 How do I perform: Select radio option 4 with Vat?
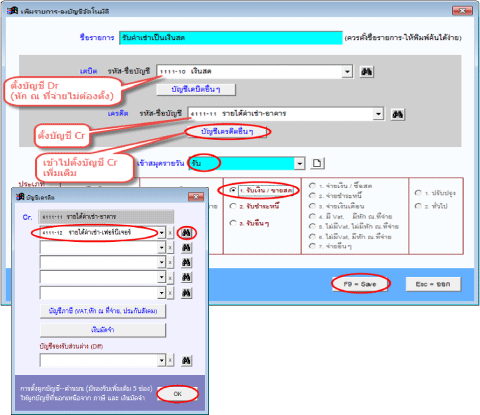312,216
